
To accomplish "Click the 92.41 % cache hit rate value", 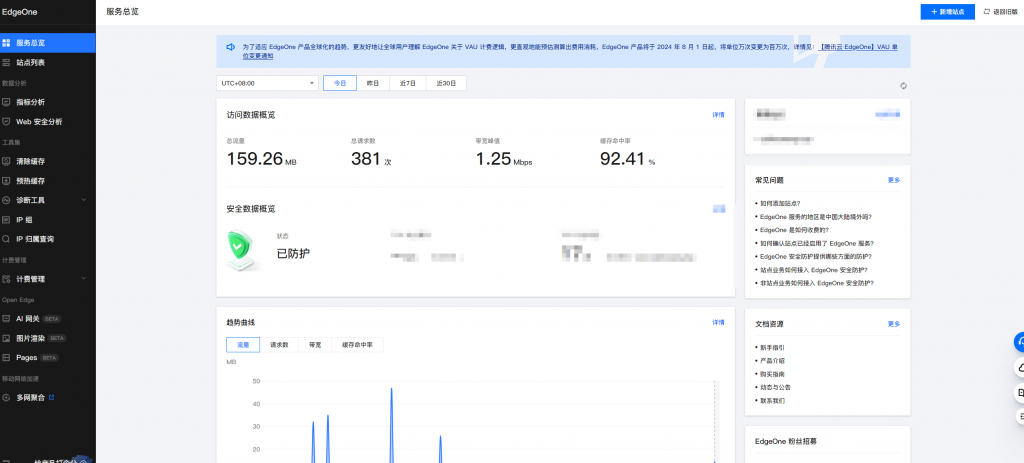I will 628,159.
